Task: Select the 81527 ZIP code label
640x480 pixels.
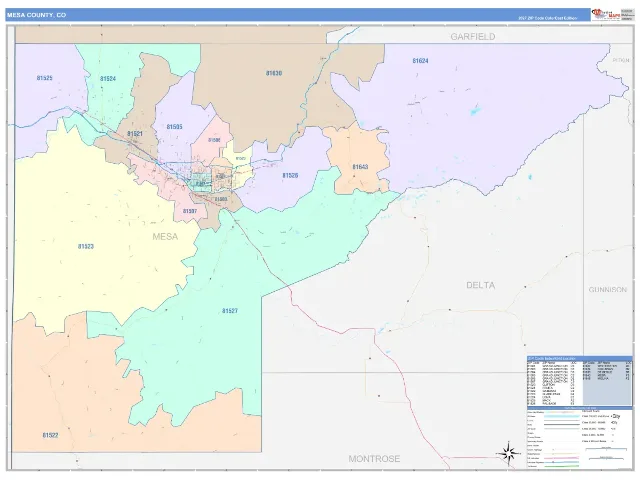Action: tap(230, 311)
